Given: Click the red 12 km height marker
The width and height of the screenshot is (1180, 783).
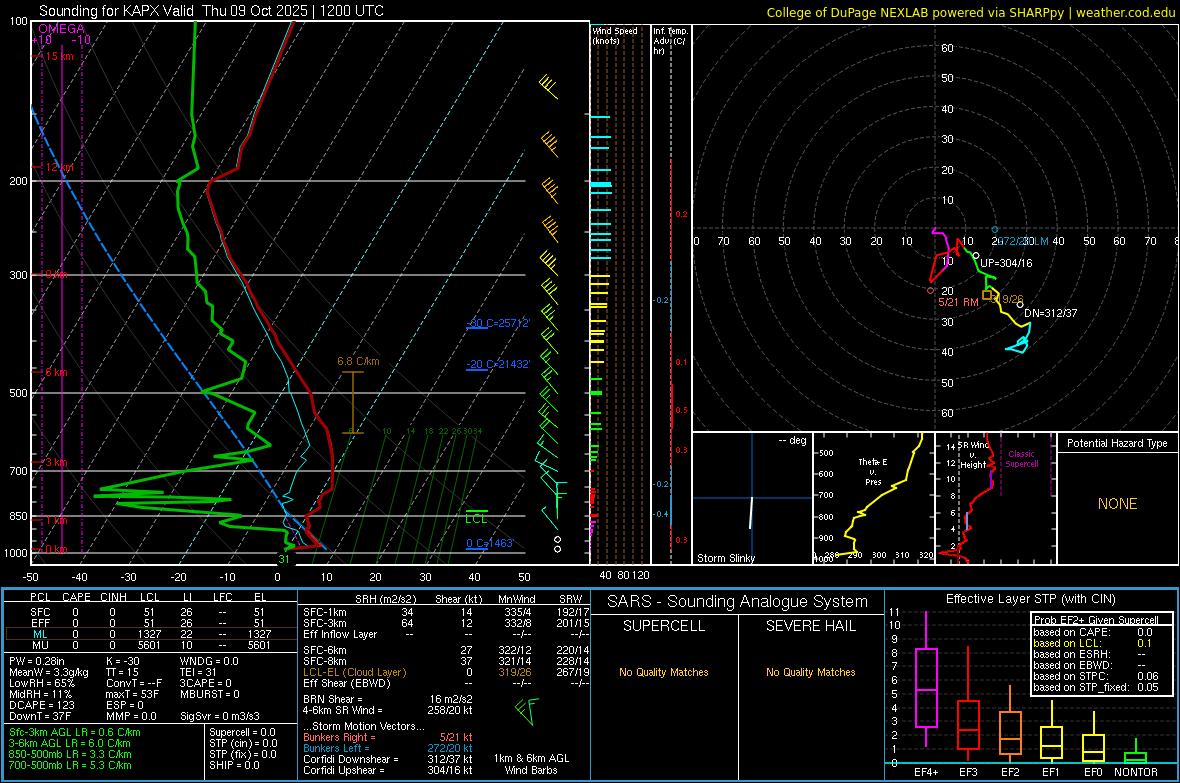Looking at the screenshot, I should point(55,167).
